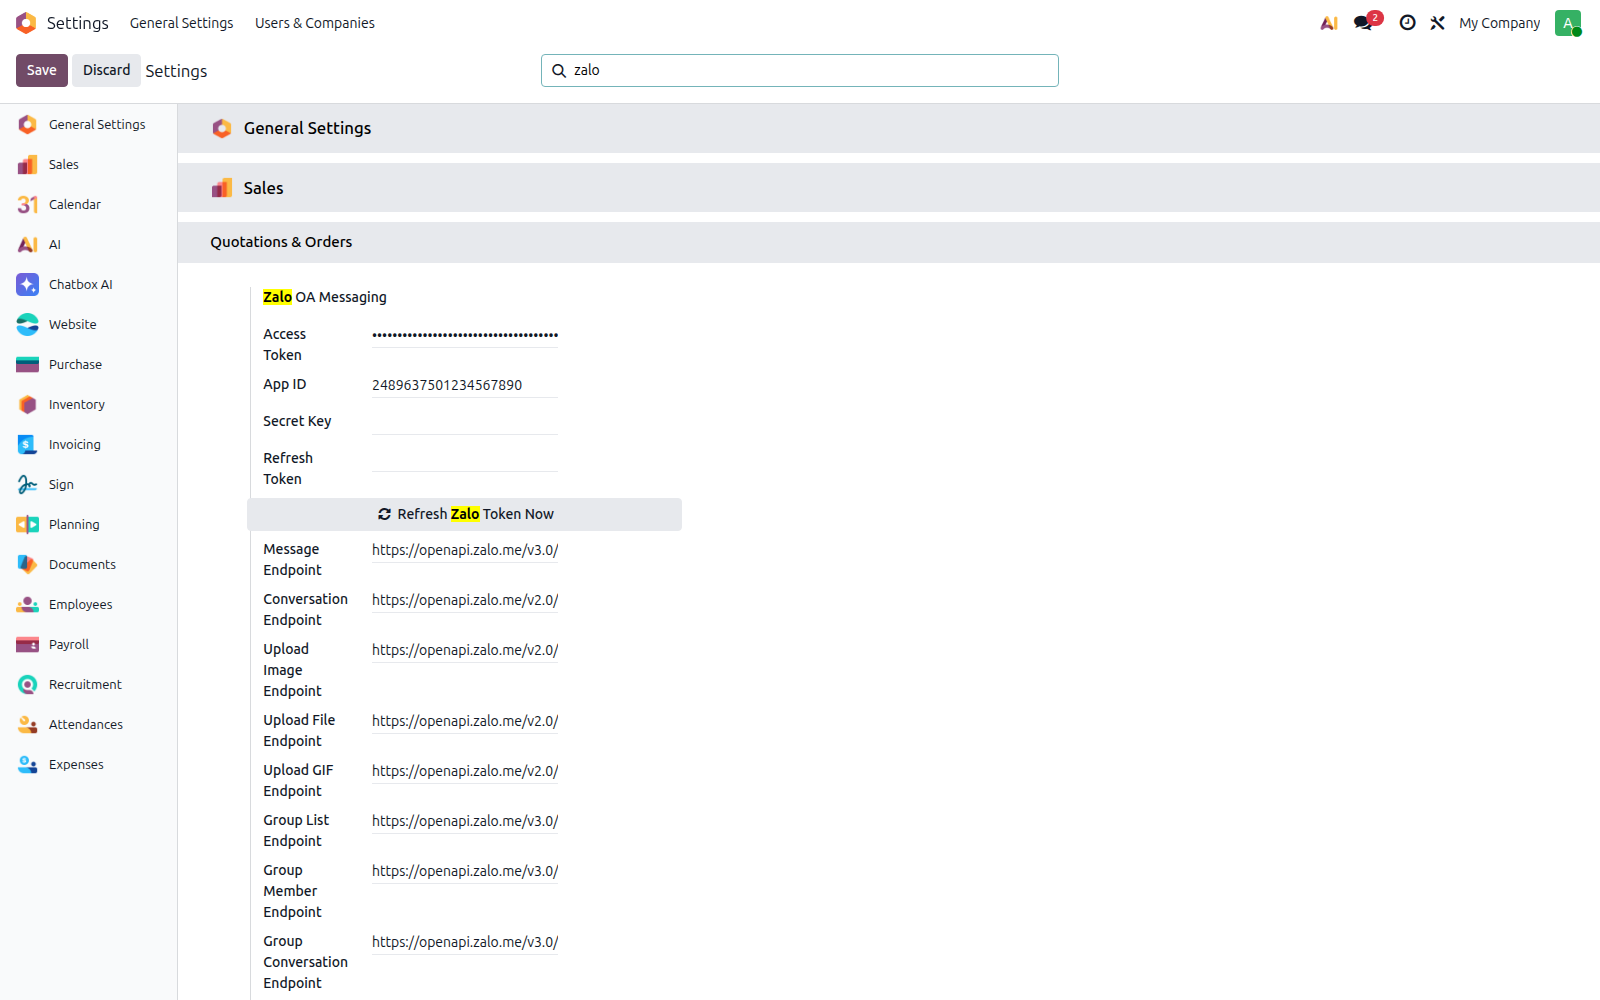Click the Group Conversation Endpoint URL field
Viewport: 1600px width, 1000px height.
point(465,942)
